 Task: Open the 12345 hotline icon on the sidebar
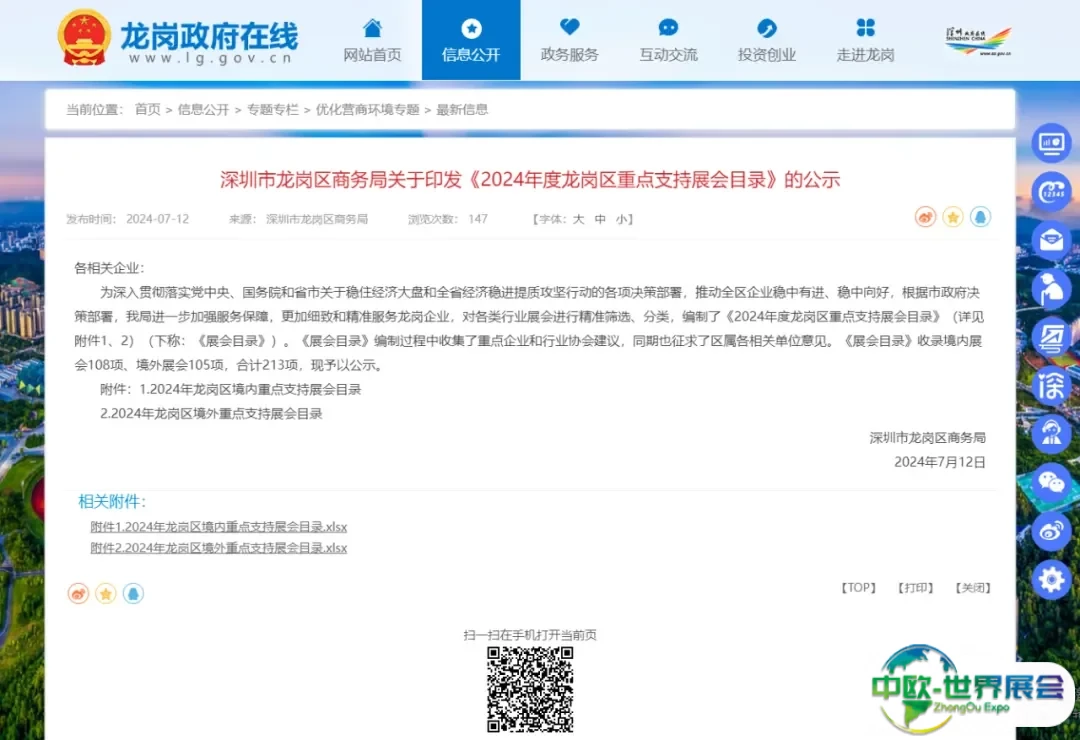tap(1051, 190)
